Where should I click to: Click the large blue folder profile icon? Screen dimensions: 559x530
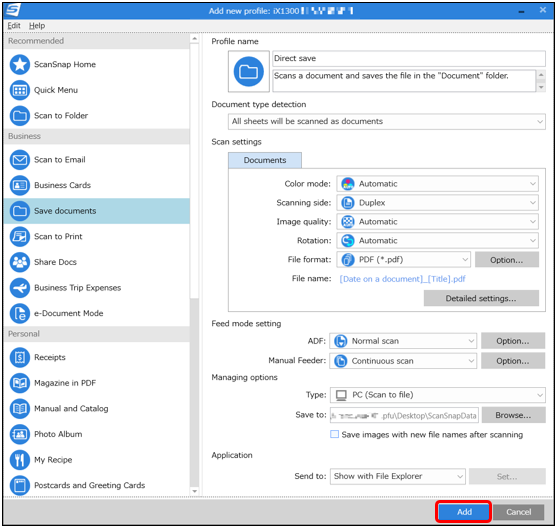click(248, 72)
